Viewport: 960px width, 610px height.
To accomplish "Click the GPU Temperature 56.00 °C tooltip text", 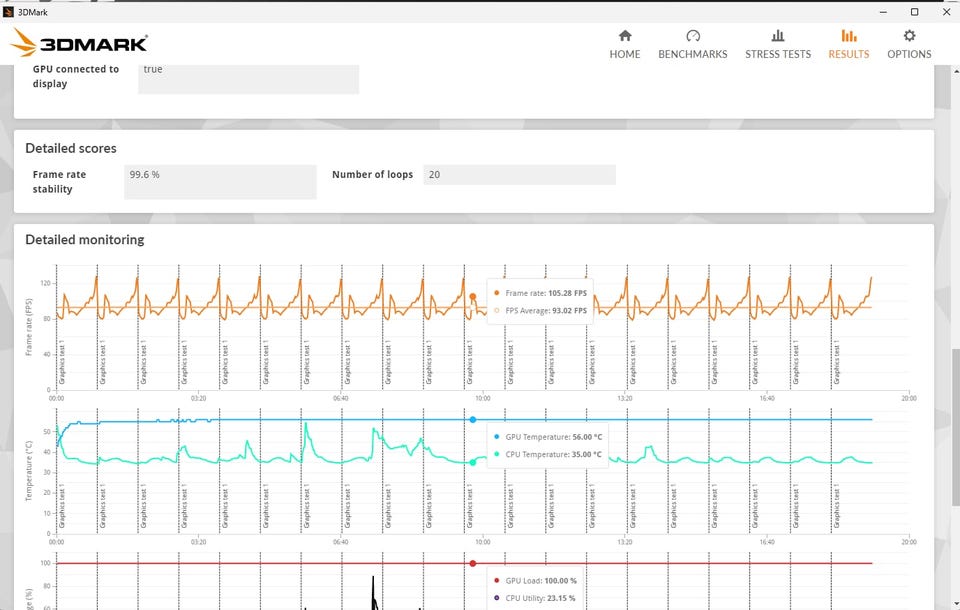I will 553,437.
